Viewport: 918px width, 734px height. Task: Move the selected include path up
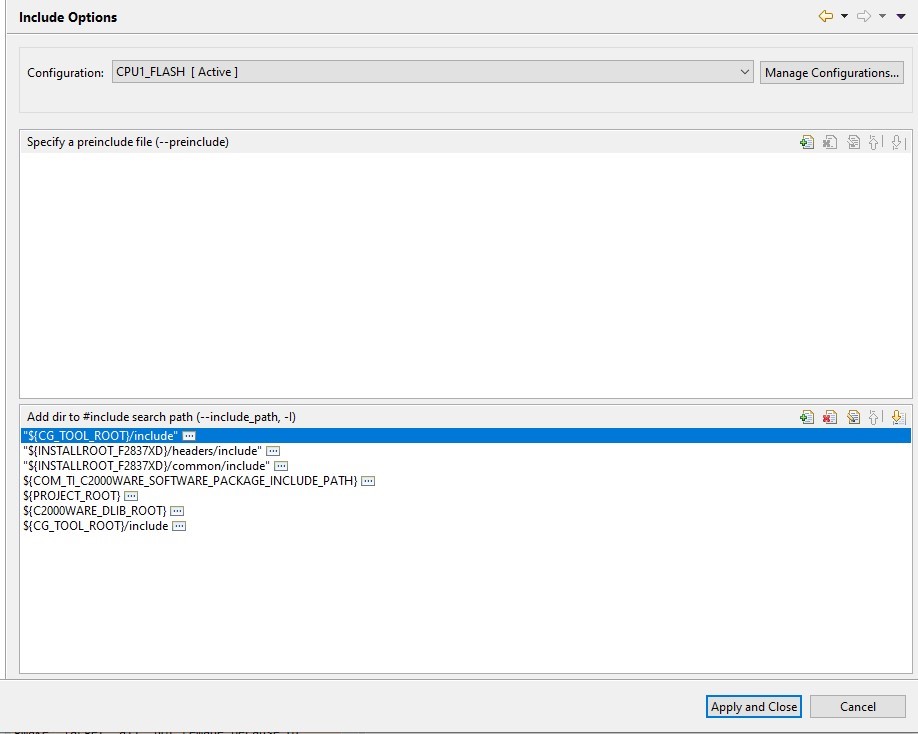pyautogui.click(x=875, y=417)
